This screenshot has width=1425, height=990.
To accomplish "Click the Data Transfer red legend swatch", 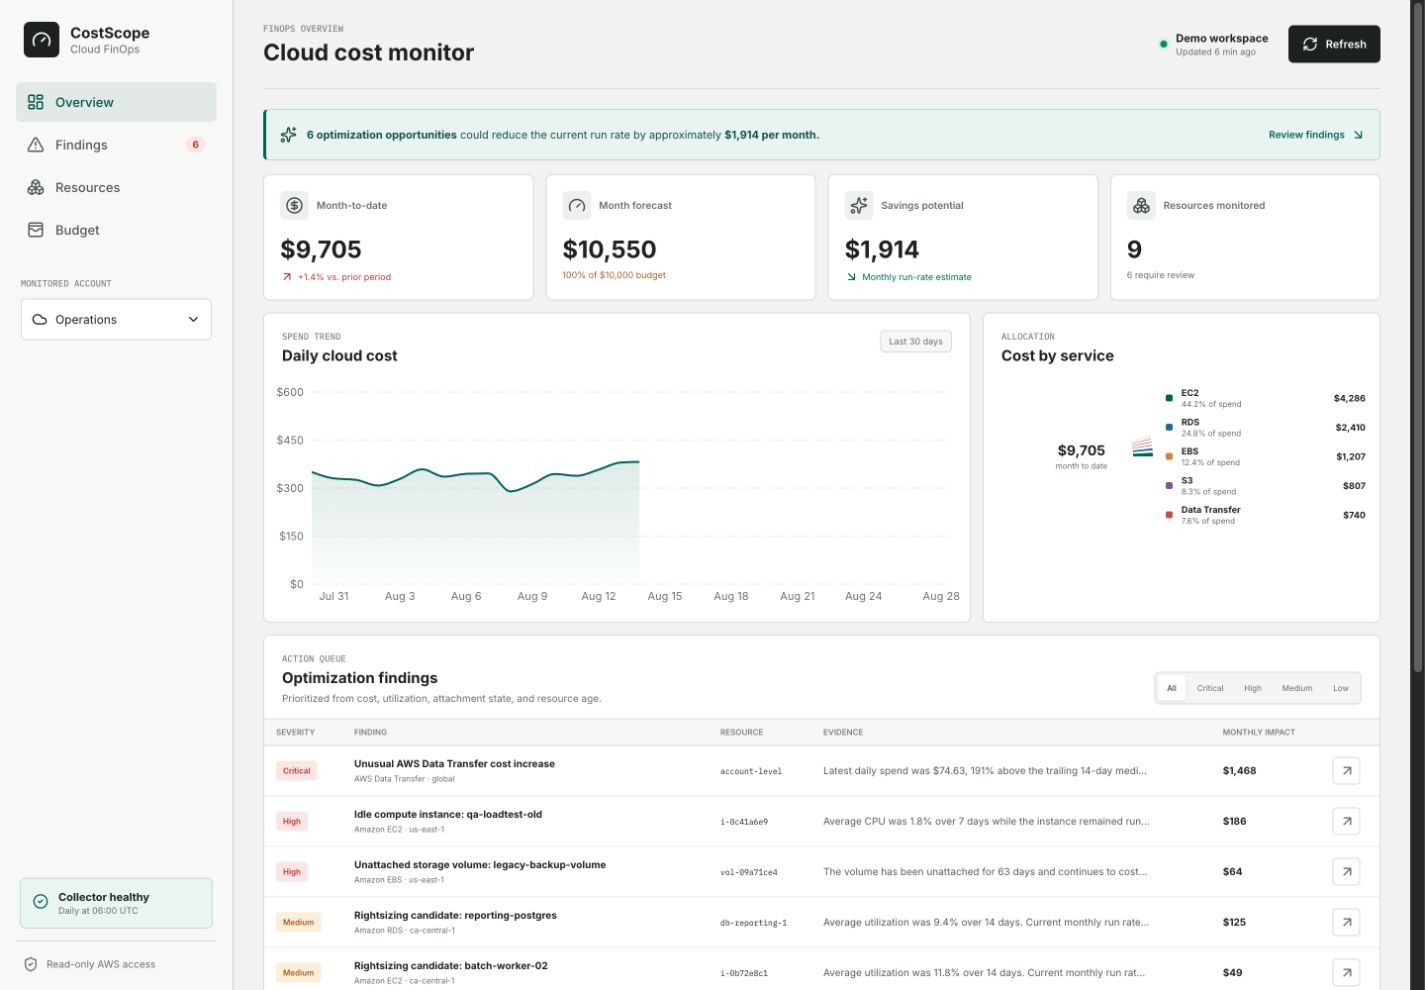I will click(1168, 515).
